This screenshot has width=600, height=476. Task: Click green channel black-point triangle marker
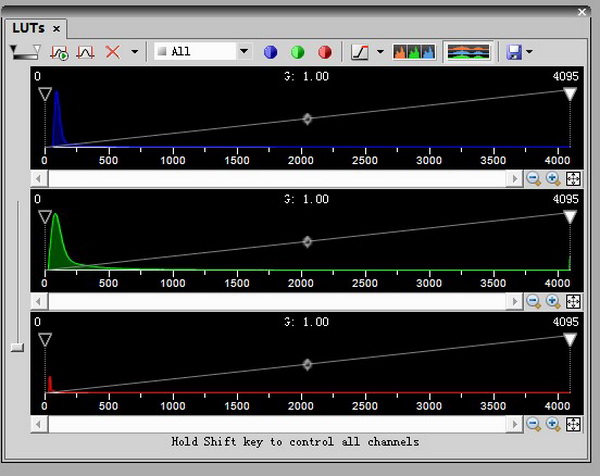45,217
